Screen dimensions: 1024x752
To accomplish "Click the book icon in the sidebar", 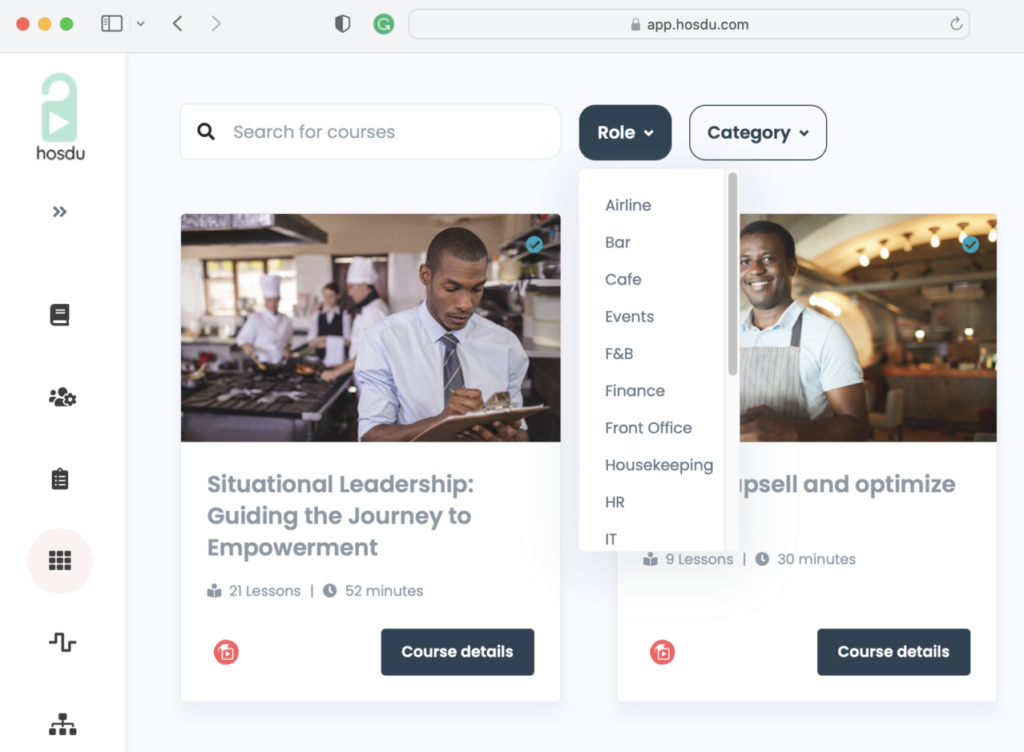I will 60,315.
